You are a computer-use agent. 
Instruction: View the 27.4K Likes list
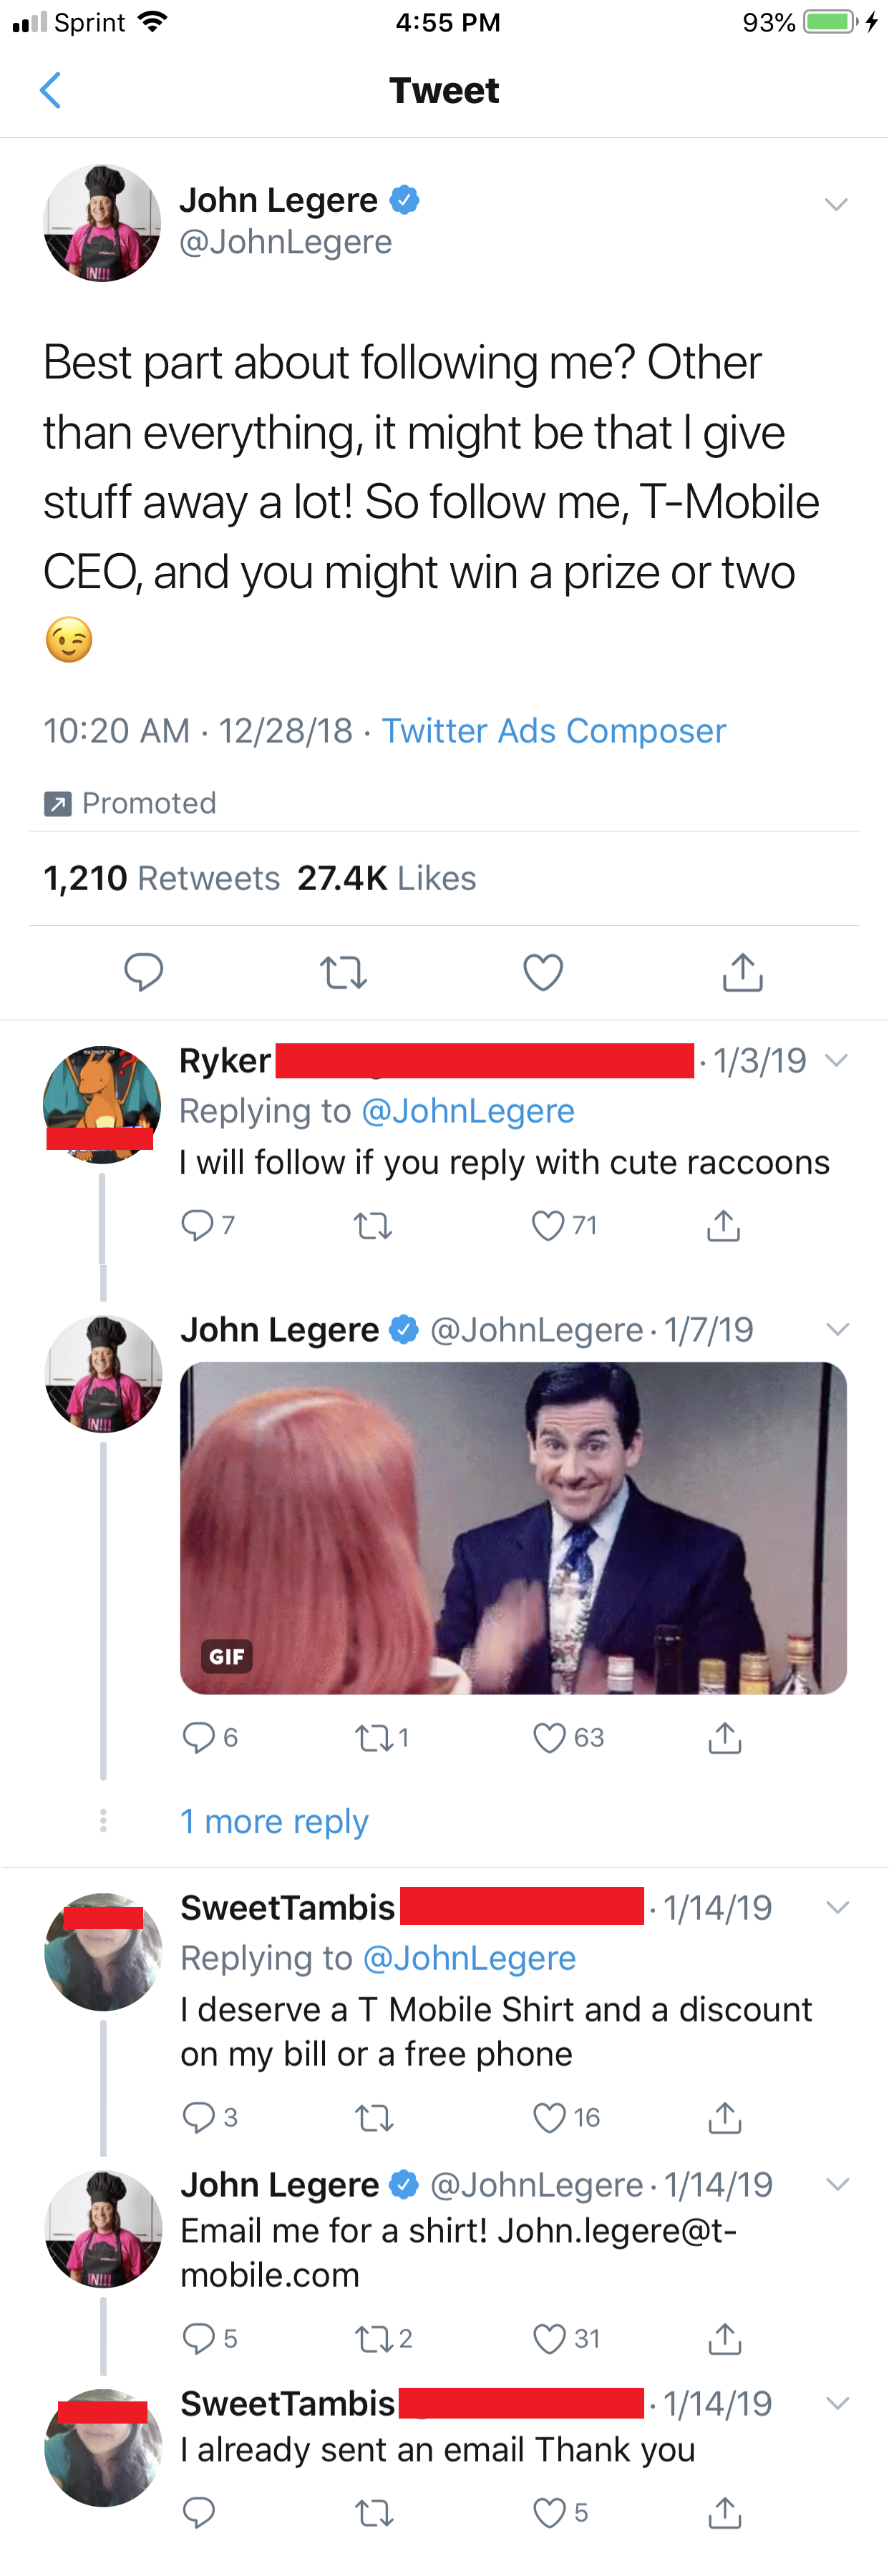(387, 878)
